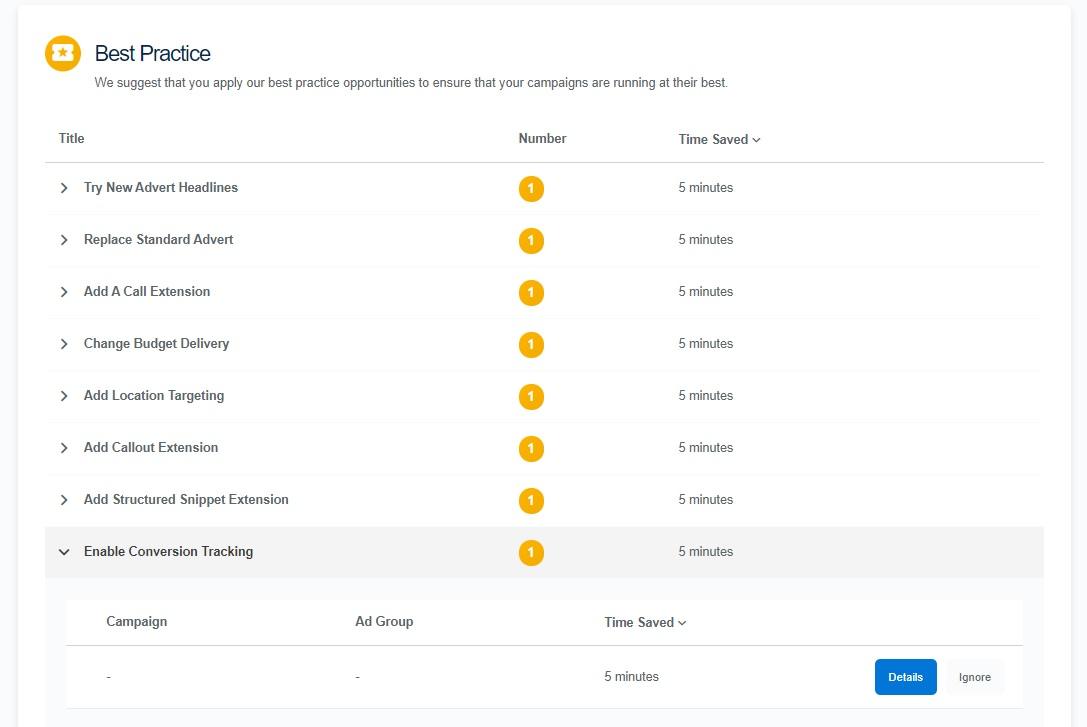Click the Best Practice star icon
Viewport: 1087px width, 727px height.
coord(62,53)
